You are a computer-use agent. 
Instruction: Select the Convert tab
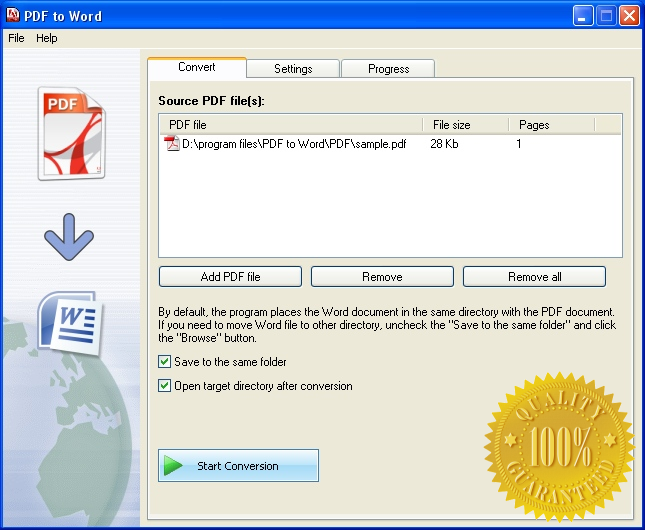(197, 68)
